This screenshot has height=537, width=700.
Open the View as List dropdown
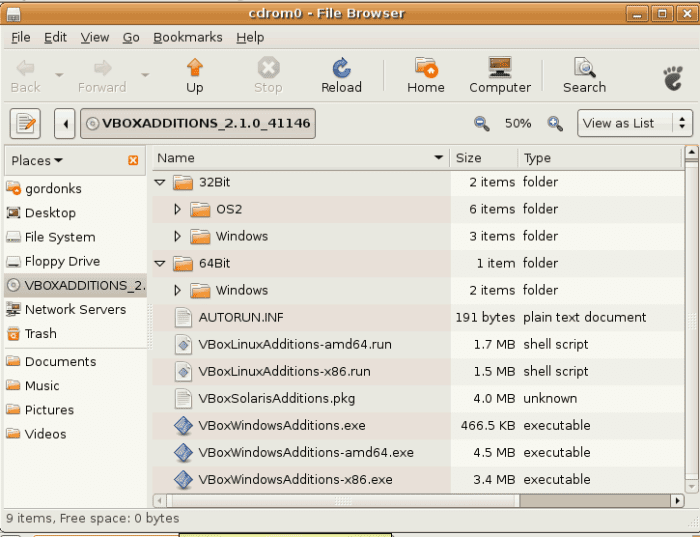pos(634,123)
